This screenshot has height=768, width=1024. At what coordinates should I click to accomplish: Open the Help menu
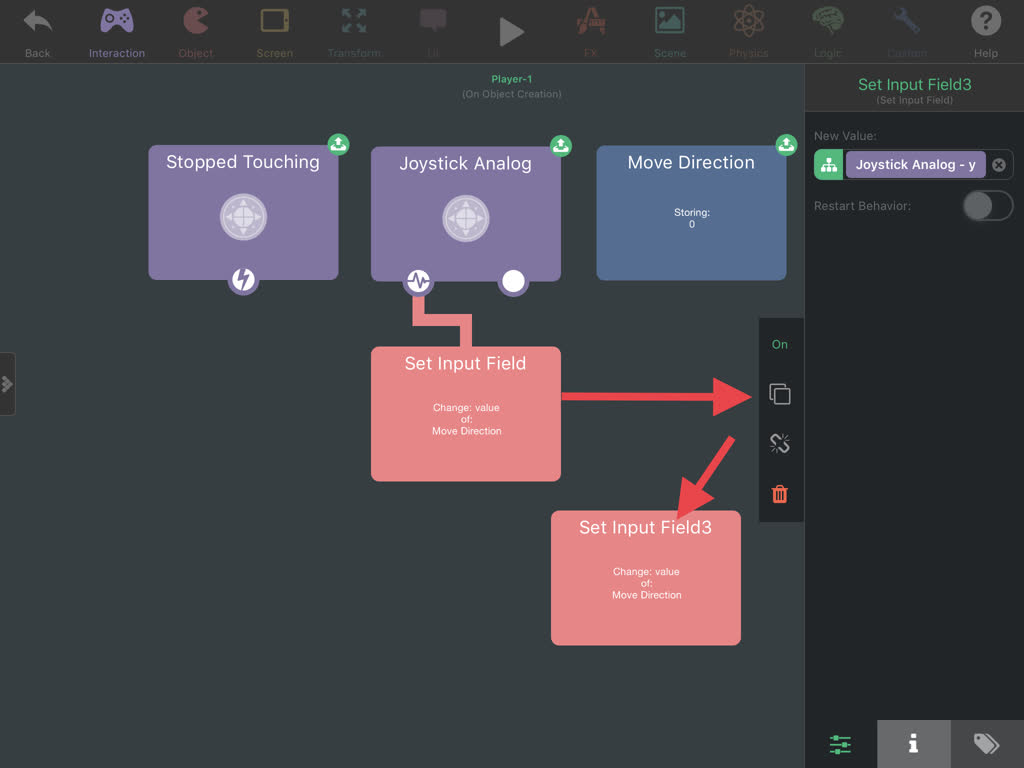click(985, 31)
